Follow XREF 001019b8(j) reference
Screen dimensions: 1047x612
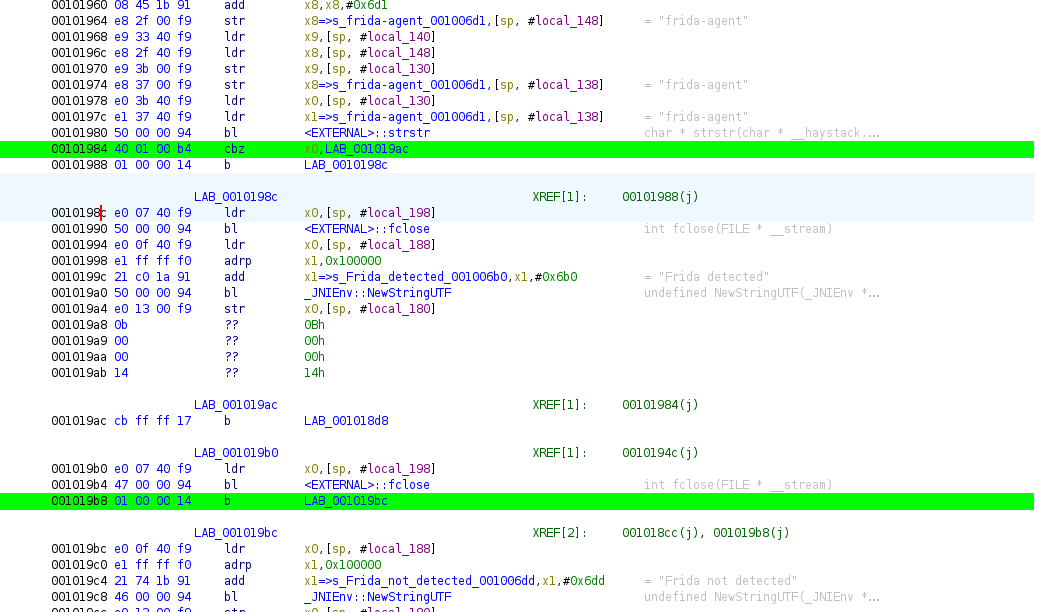tap(751, 533)
